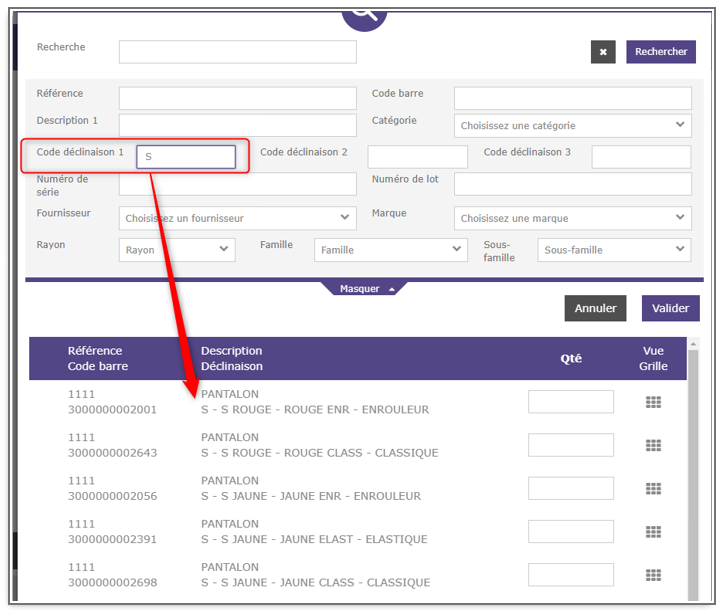The width and height of the screenshot is (723, 612).
Task: Open the Fournisseur dropdown
Action: (237, 218)
